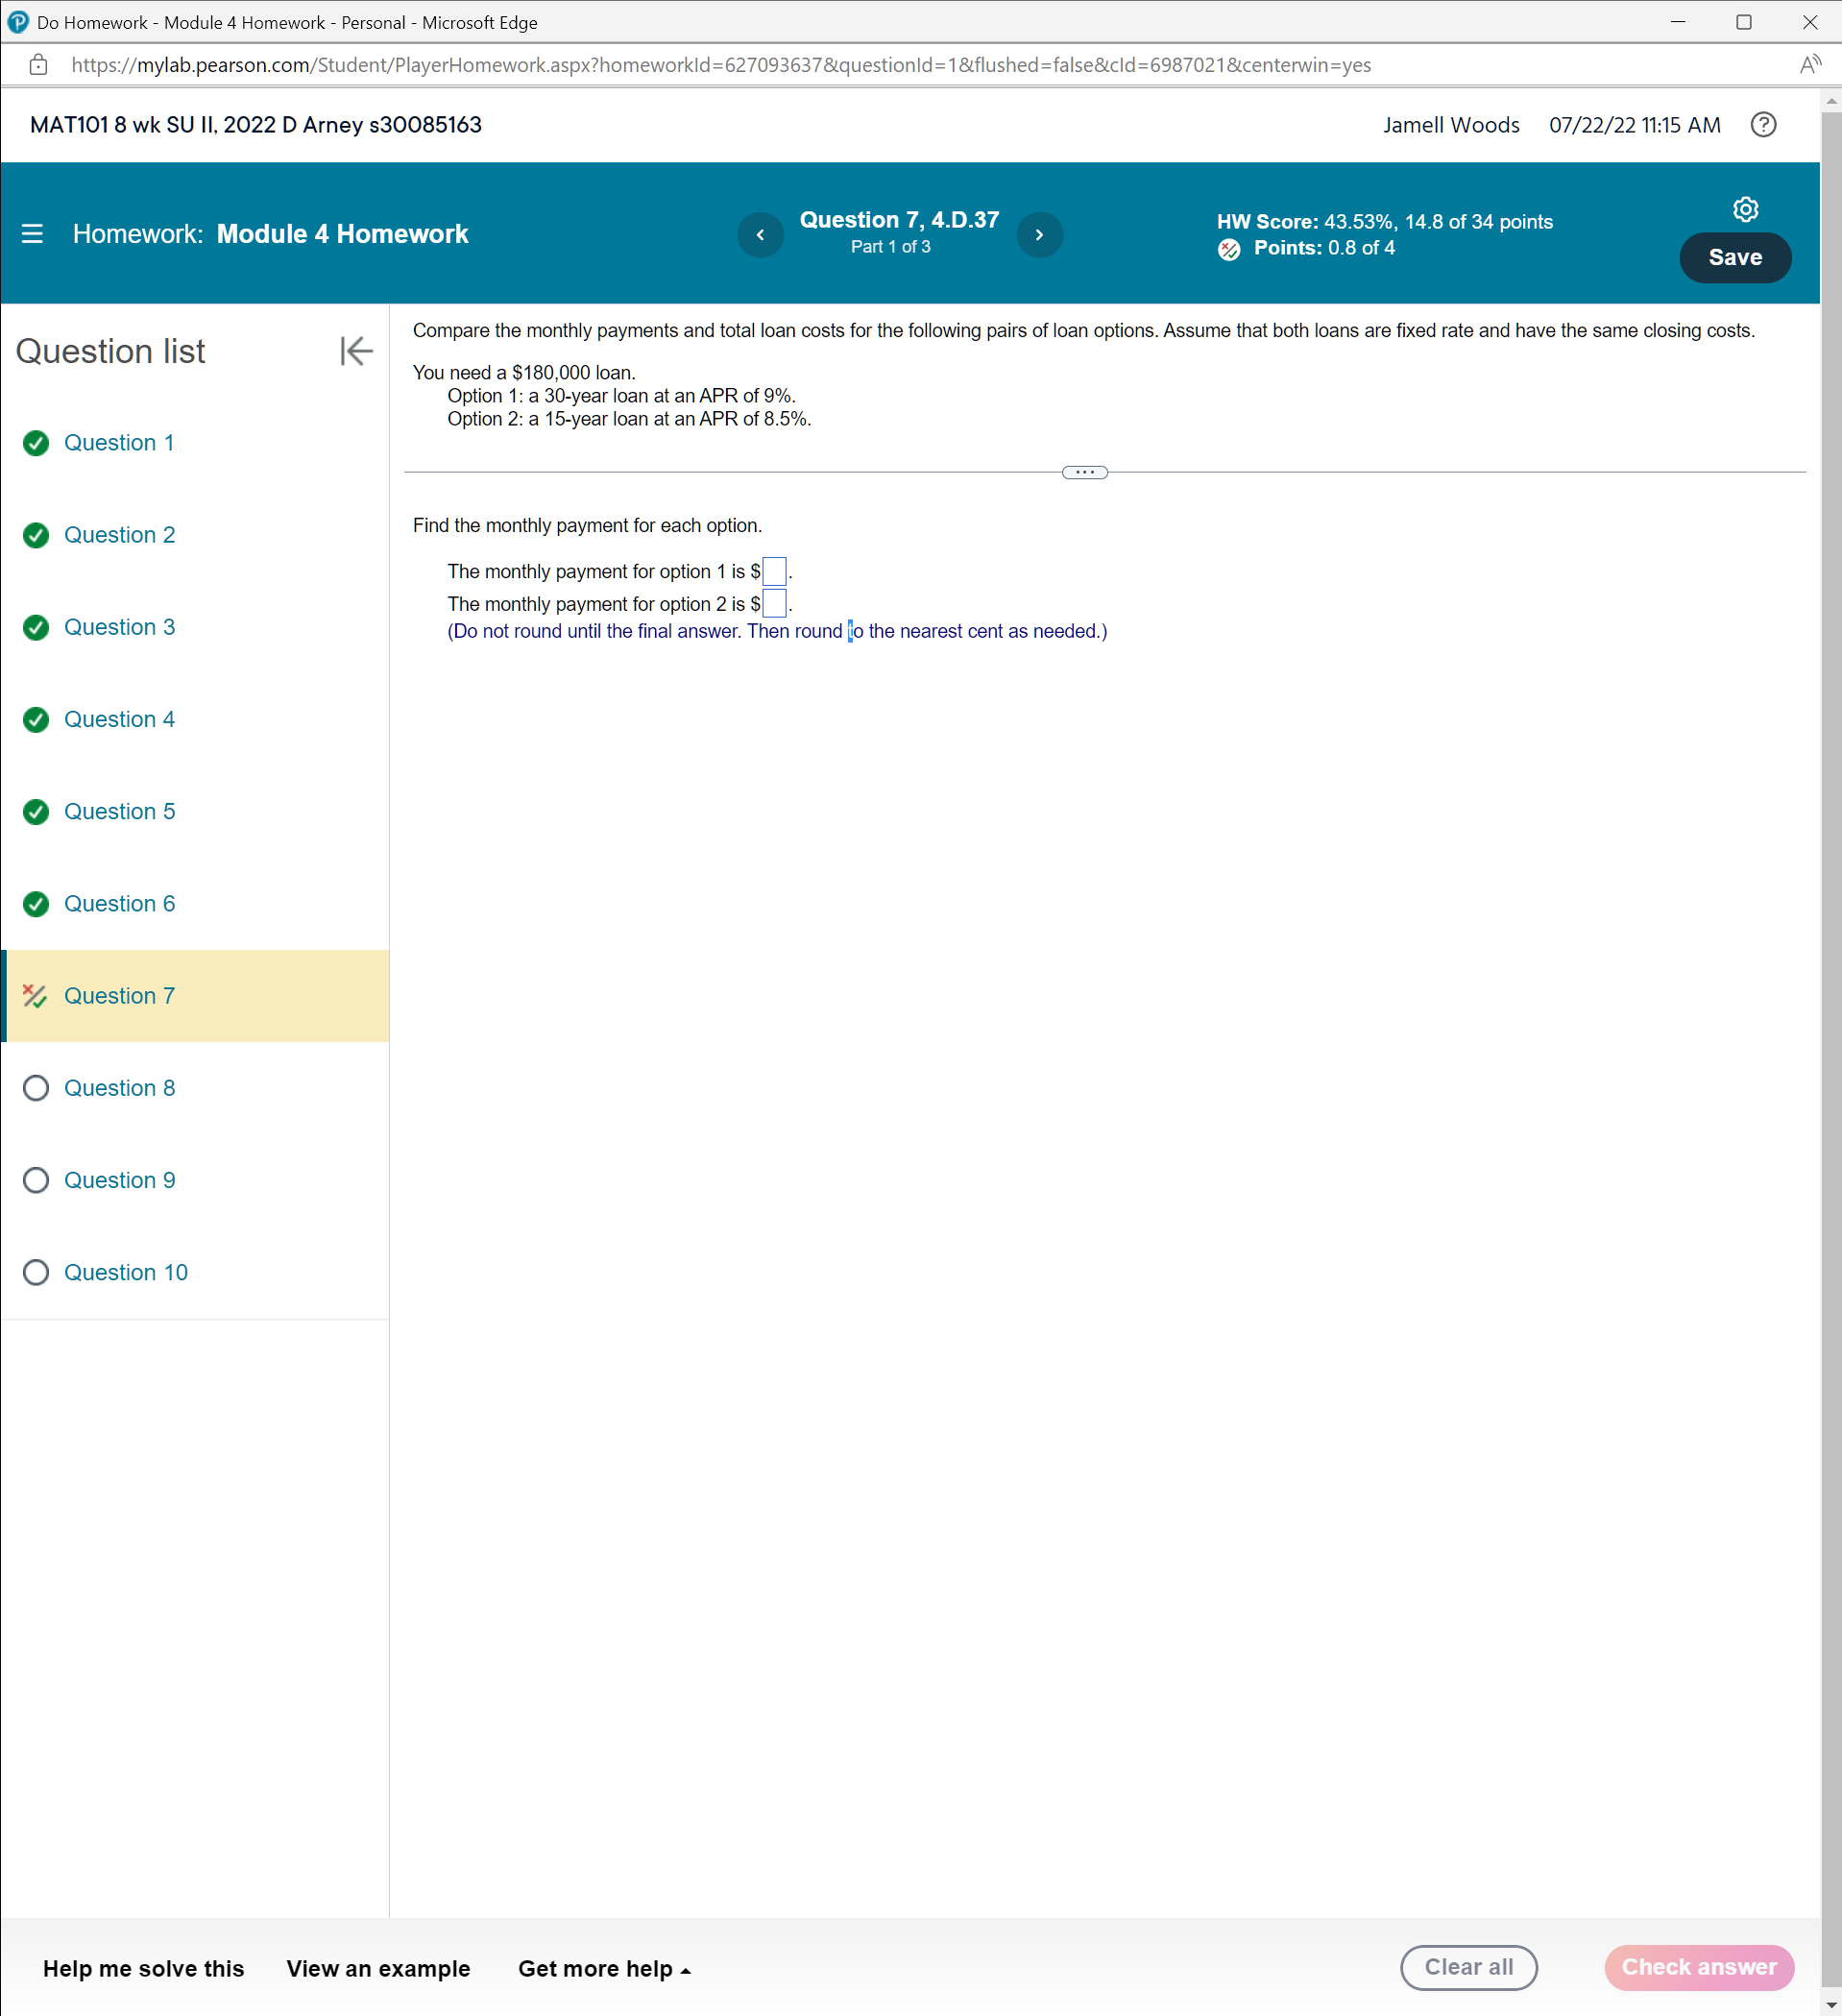
Task: Click the partial-credit icon beside Points
Action: tap(1229, 249)
